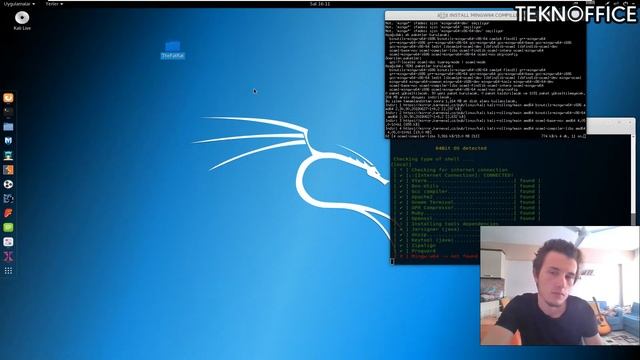640x360 pixels.
Task: Launch the orange Firefox browser from dock
Action: click(x=8, y=98)
